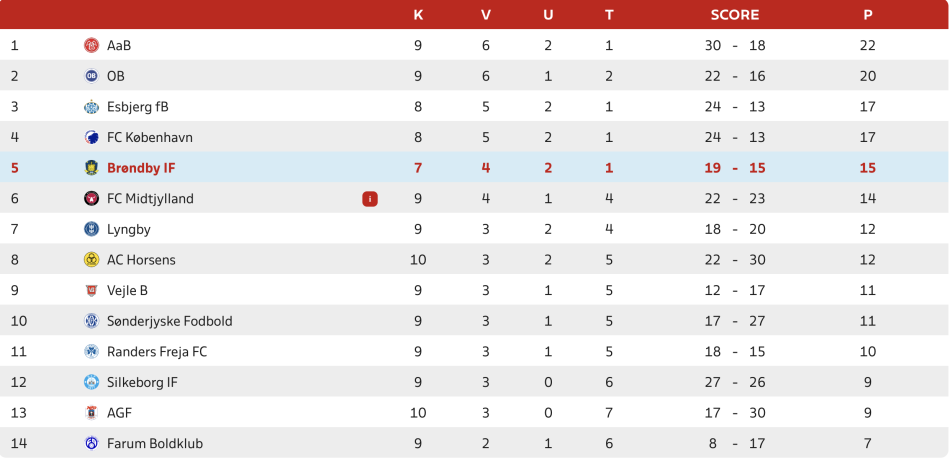Click the FC København lion logo
Screen dimensions: 950x460
[91, 137]
